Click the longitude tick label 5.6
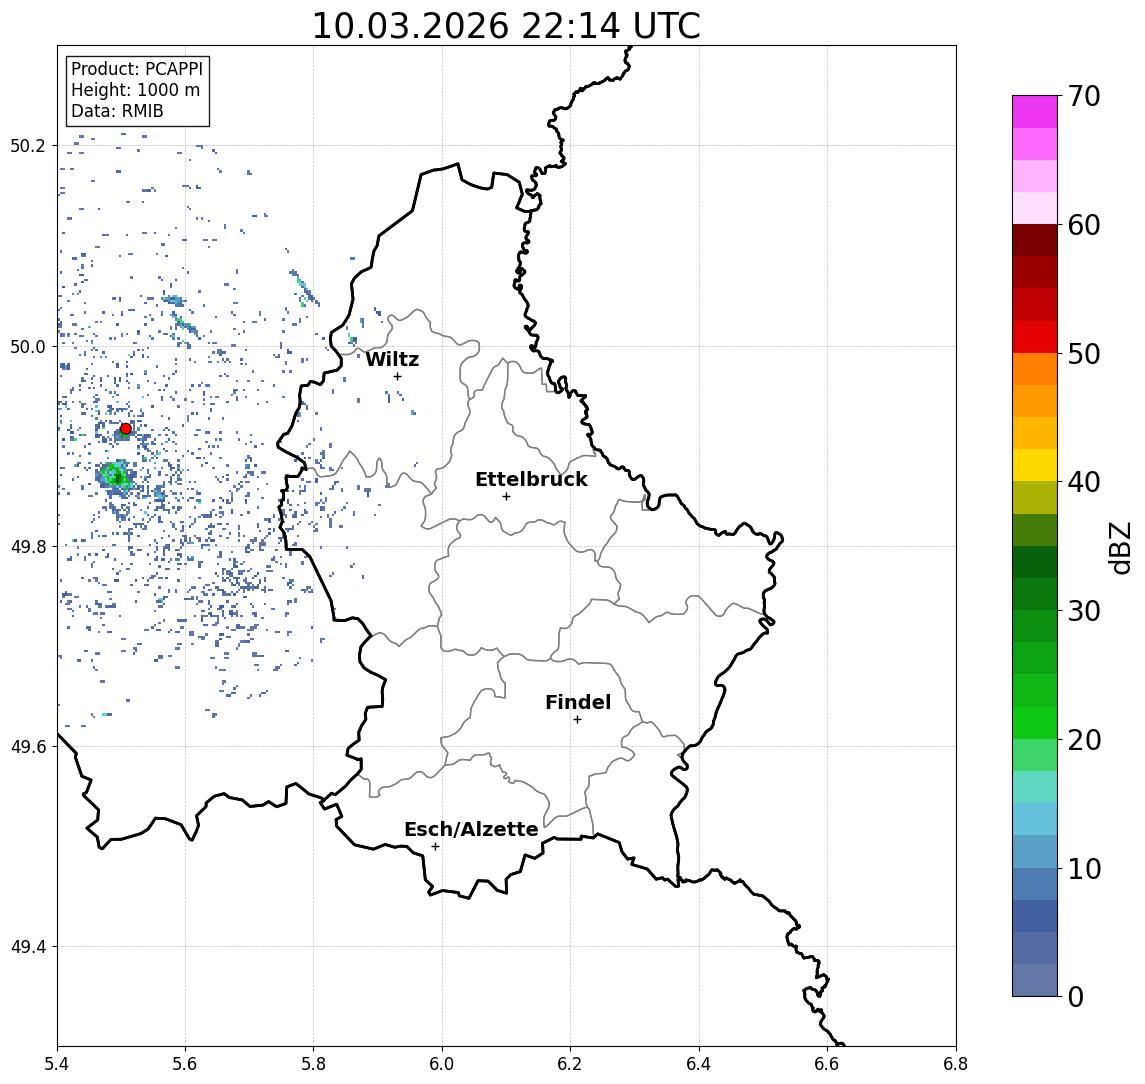 point(185,1064)
